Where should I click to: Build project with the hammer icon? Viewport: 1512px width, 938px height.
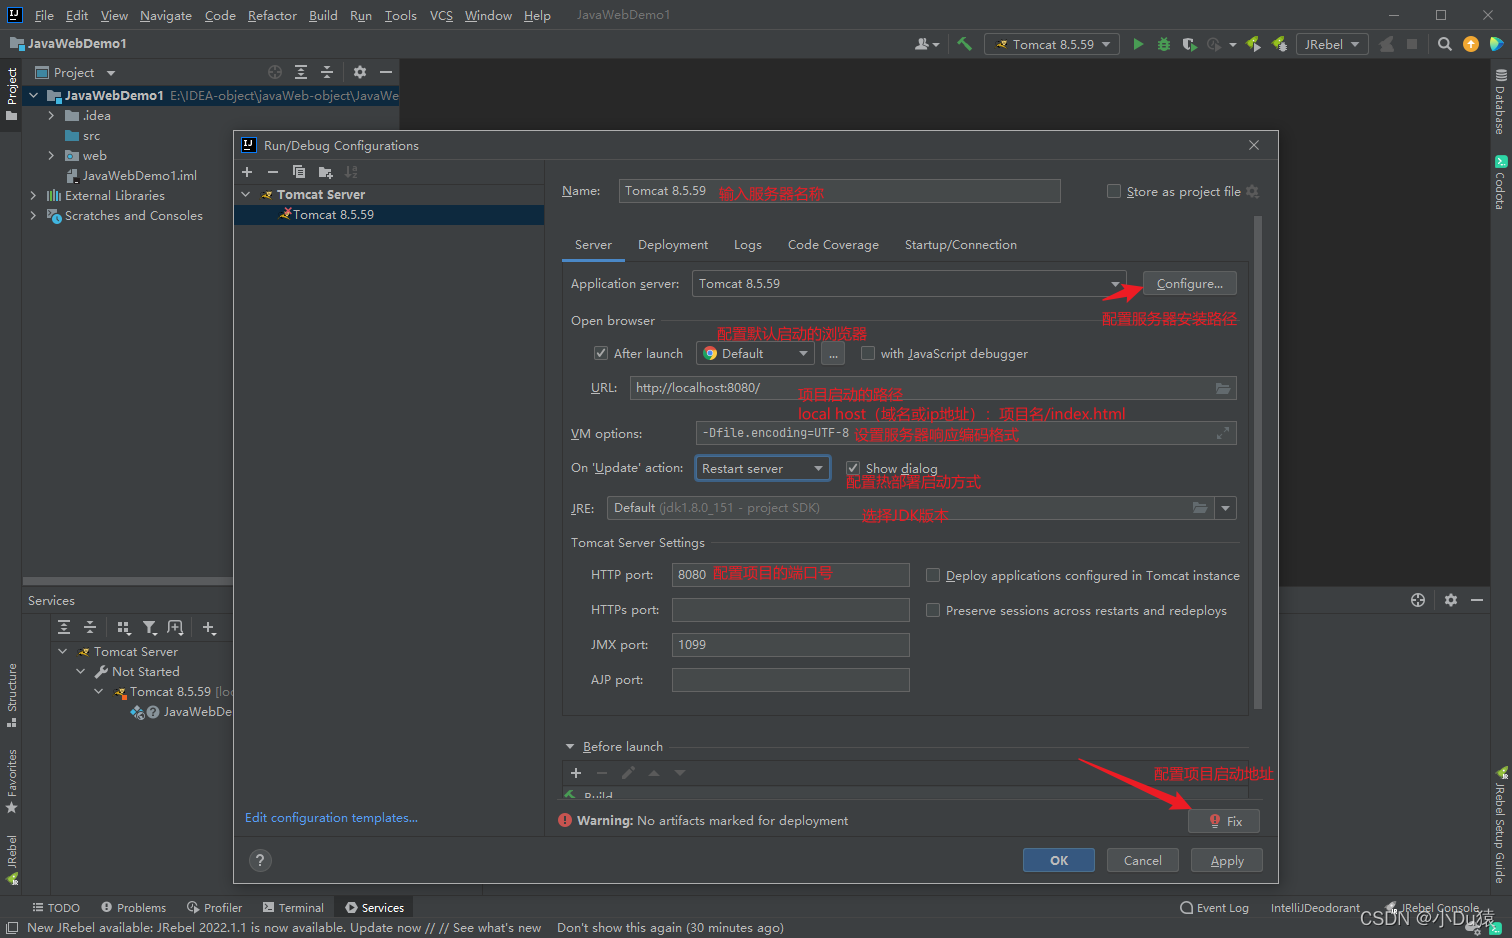(964, 44)
